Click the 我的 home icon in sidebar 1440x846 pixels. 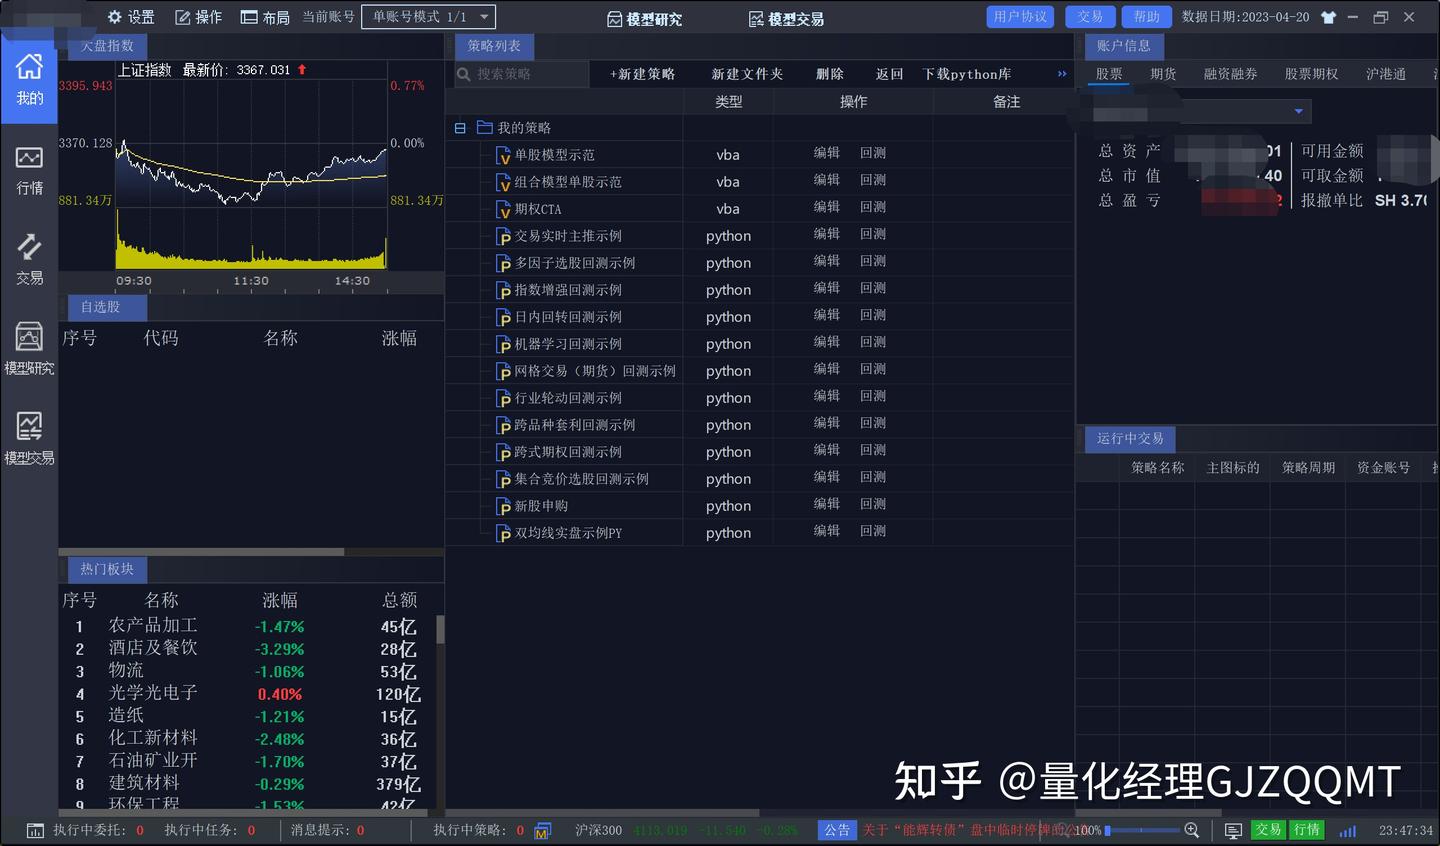[29, 75]
